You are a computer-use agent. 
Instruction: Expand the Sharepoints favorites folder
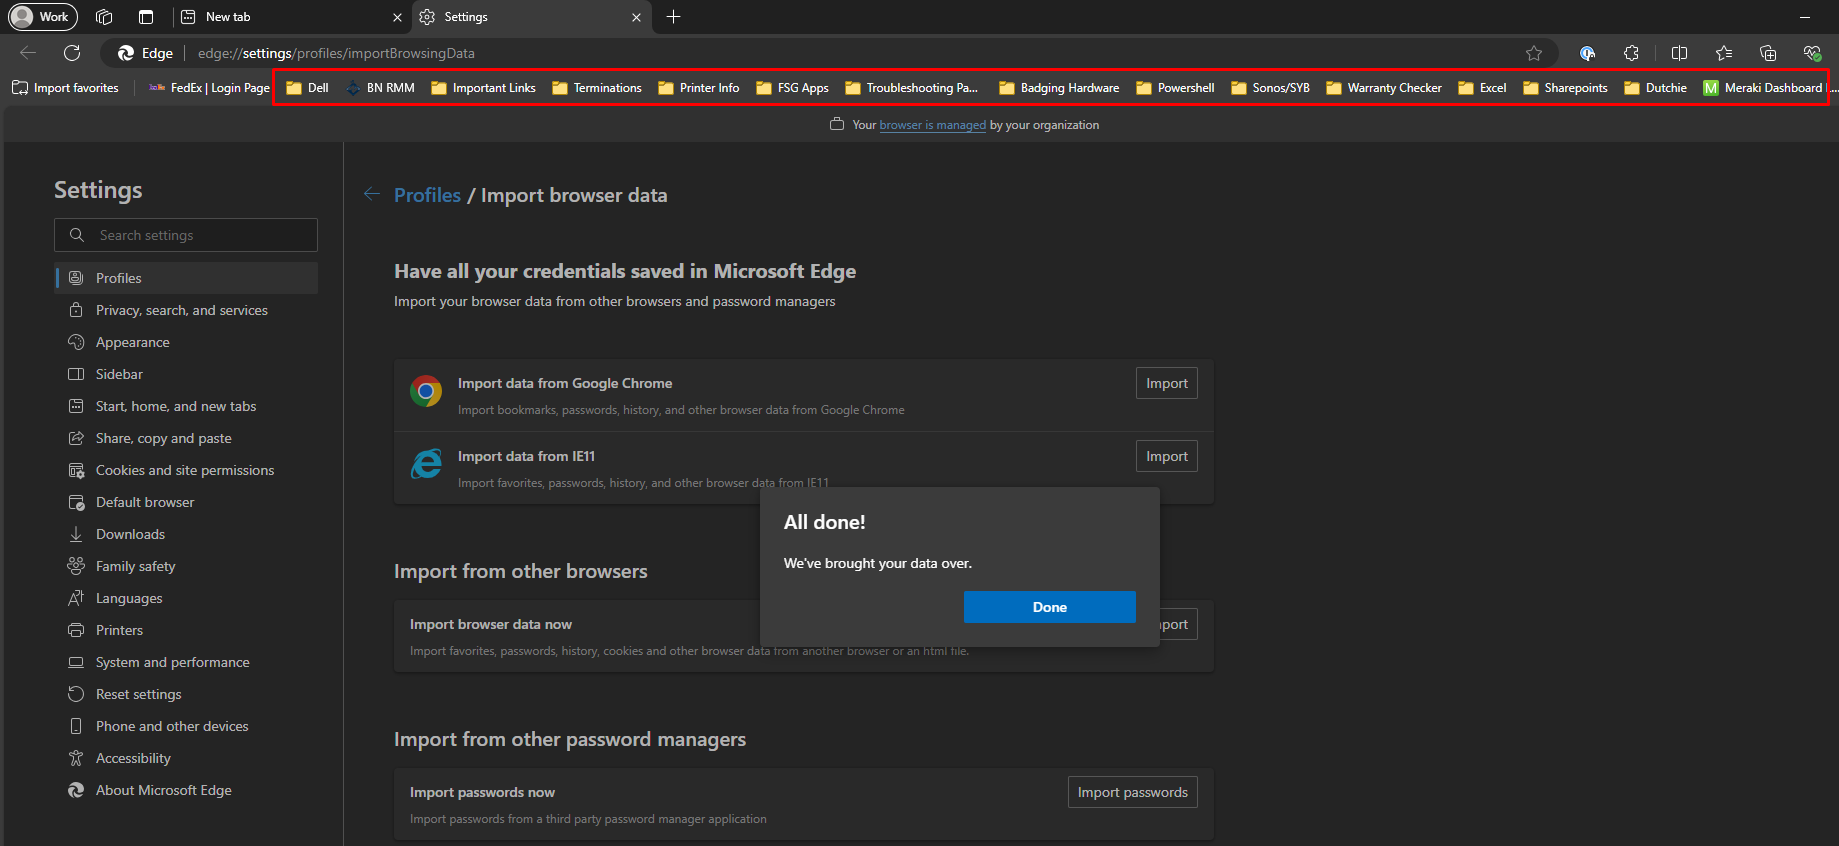tap(1565, 88)
